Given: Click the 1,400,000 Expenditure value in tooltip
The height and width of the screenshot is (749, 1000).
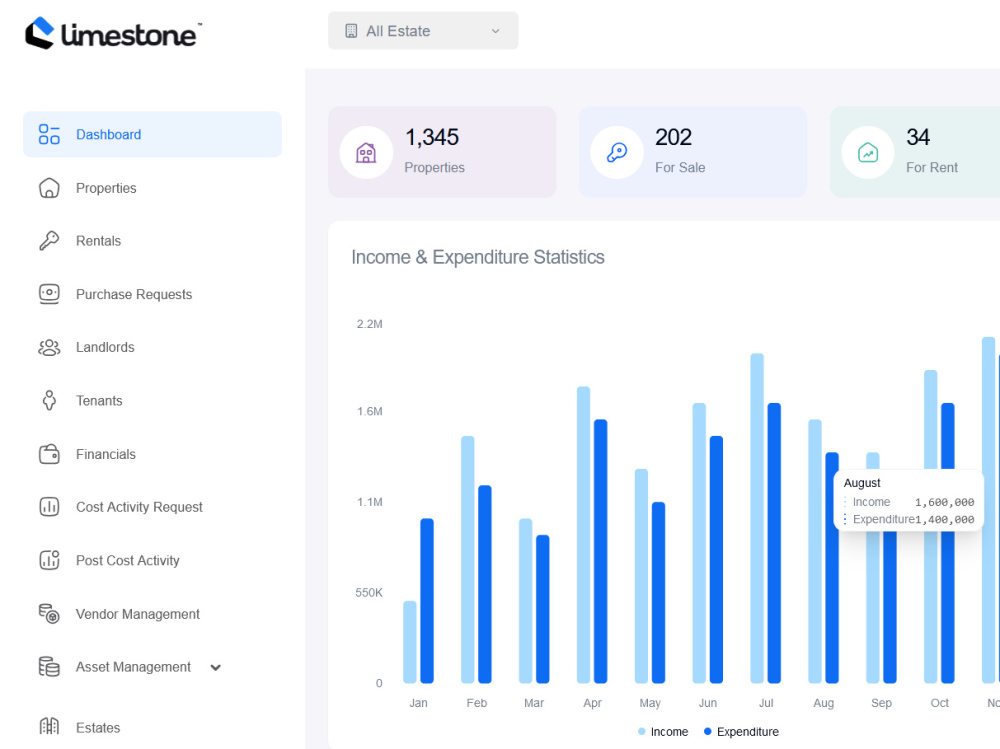Looking at the screenshot, I should coord(945,519).
